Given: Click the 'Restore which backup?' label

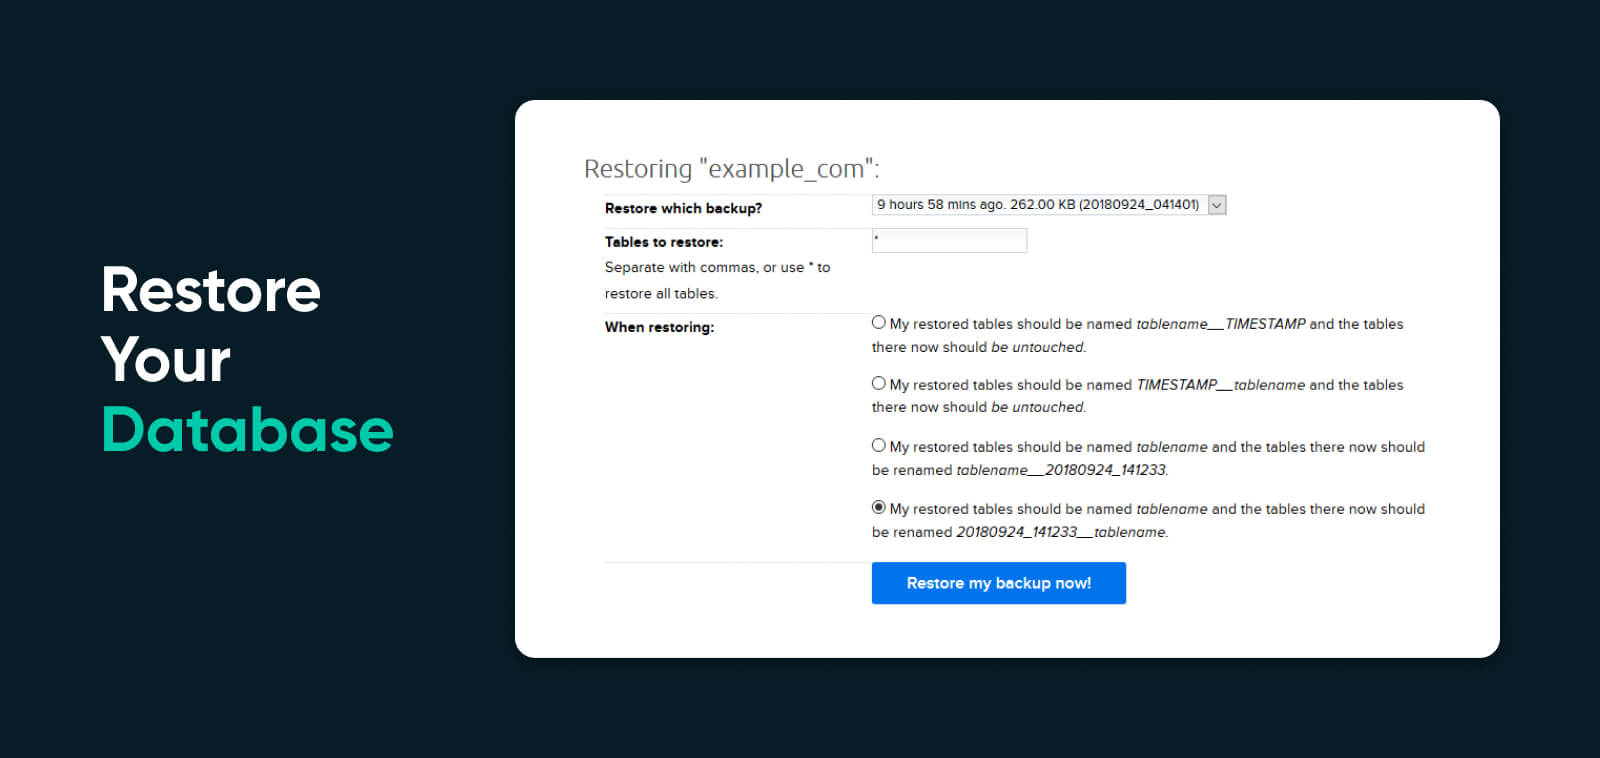Looking at the screenshot, I should tap(683, 208).
